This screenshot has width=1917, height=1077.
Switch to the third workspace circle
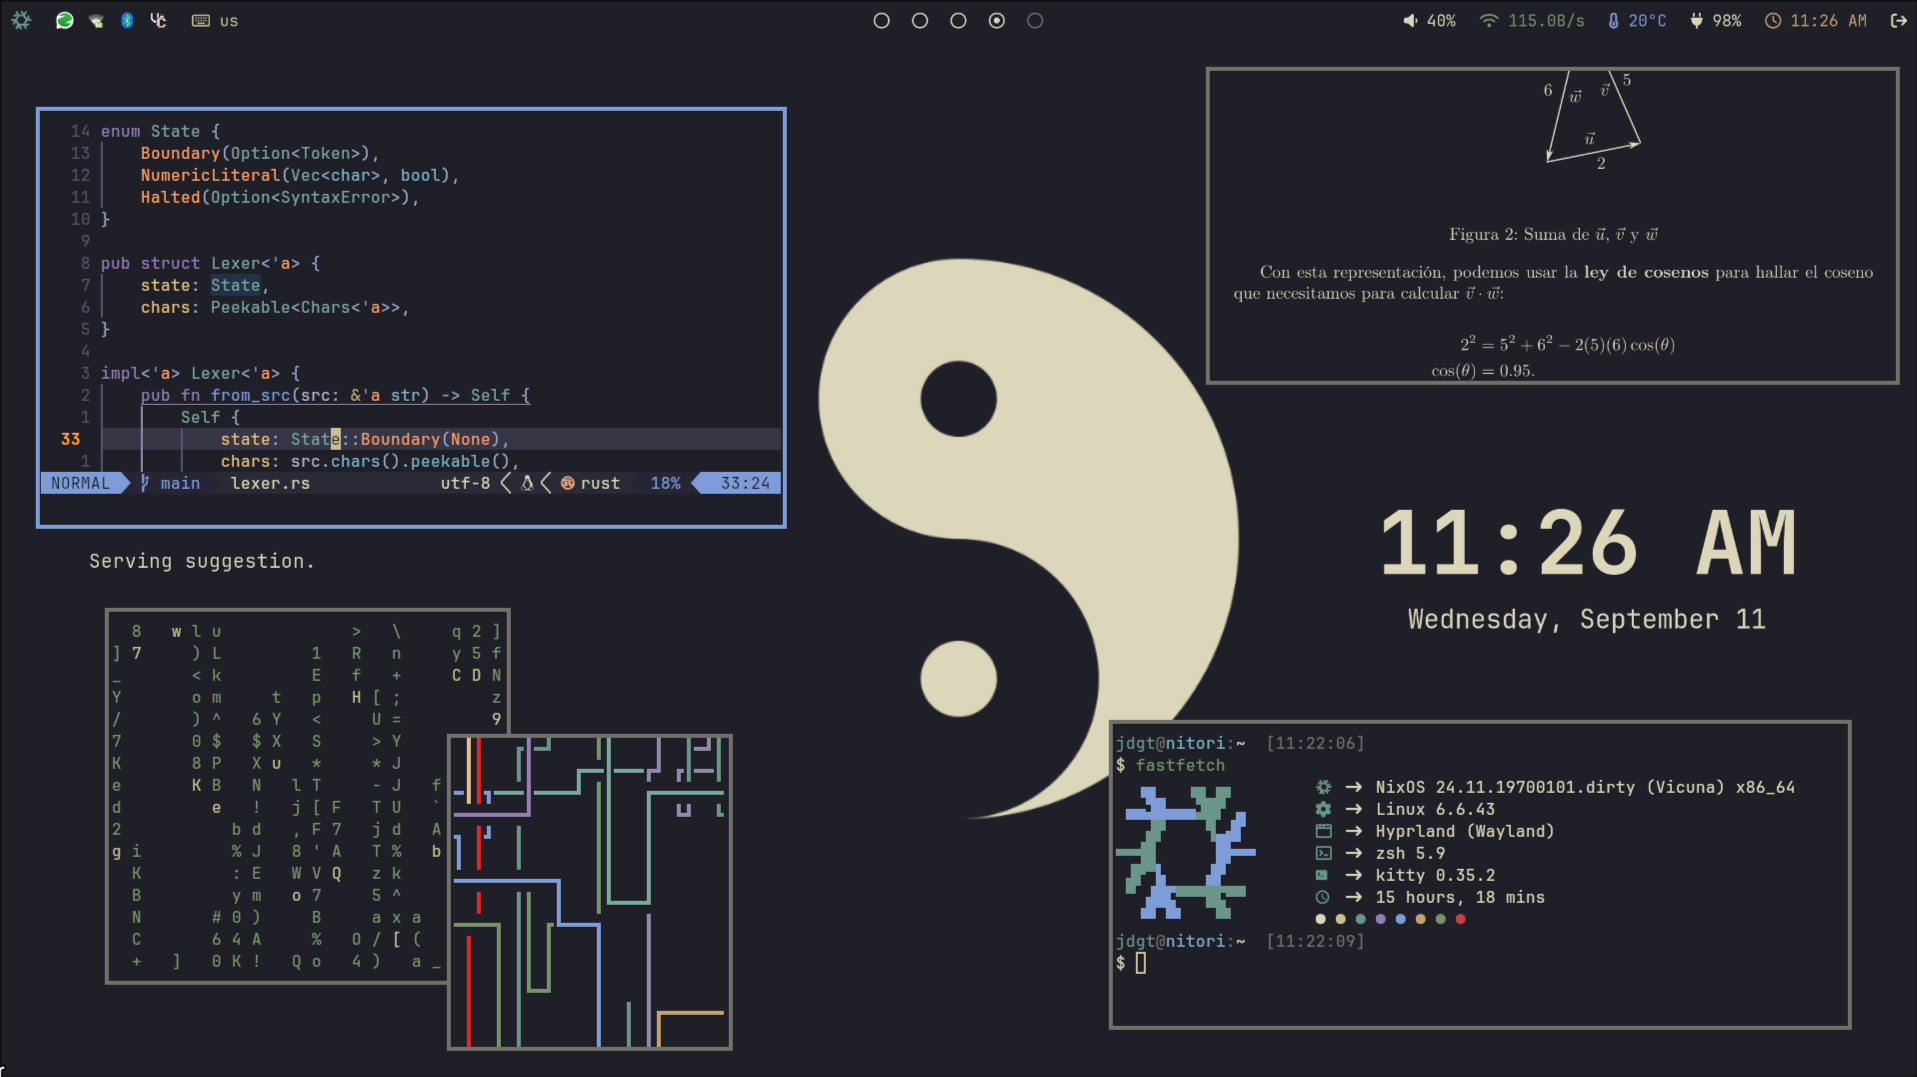[x=958, y=20]
